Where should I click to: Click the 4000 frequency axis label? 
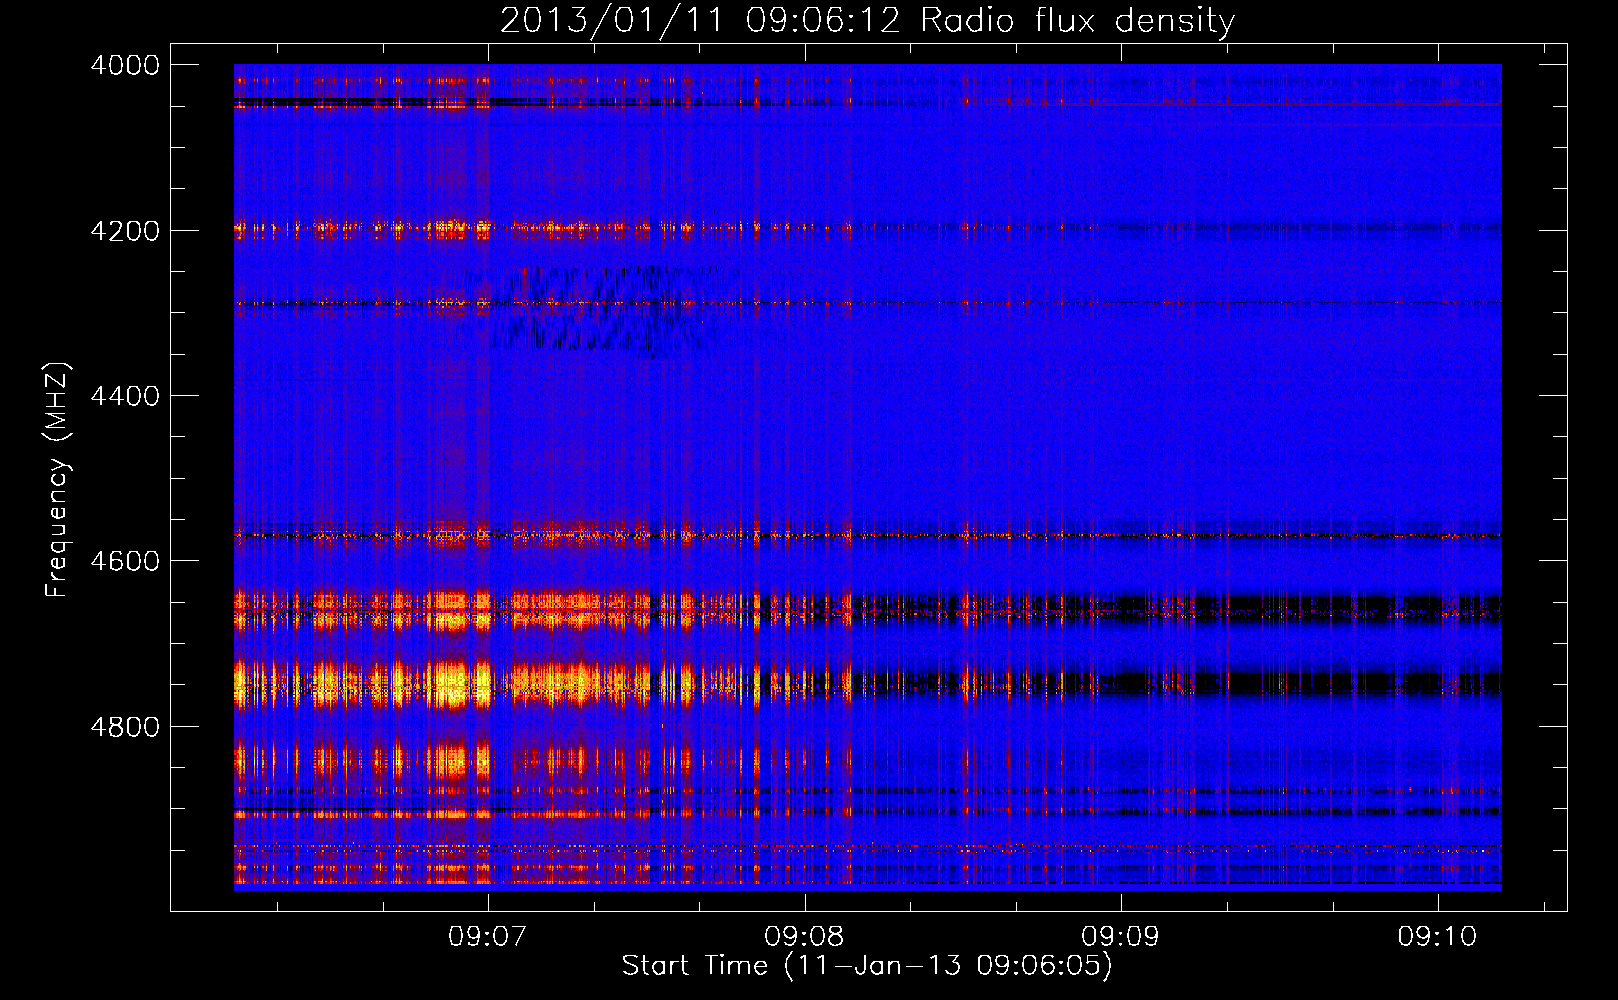coord(125,65)
